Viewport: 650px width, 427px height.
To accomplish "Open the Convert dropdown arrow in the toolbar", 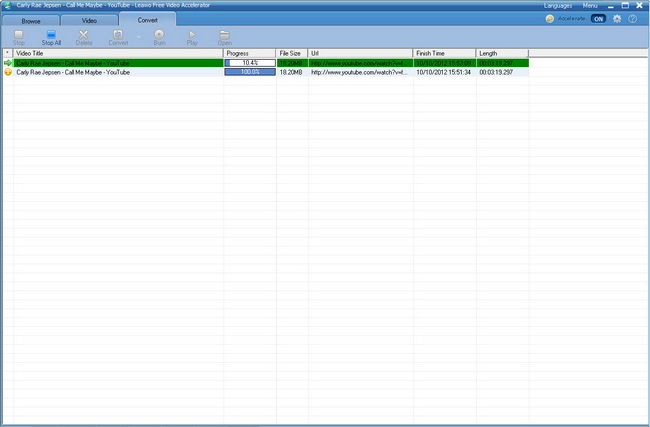I will (x=138, y=36).
